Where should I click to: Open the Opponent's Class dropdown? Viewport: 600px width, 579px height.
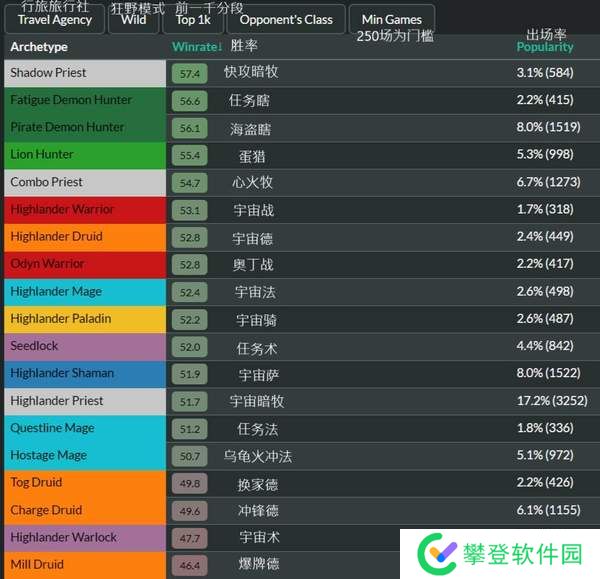point(286,19)
